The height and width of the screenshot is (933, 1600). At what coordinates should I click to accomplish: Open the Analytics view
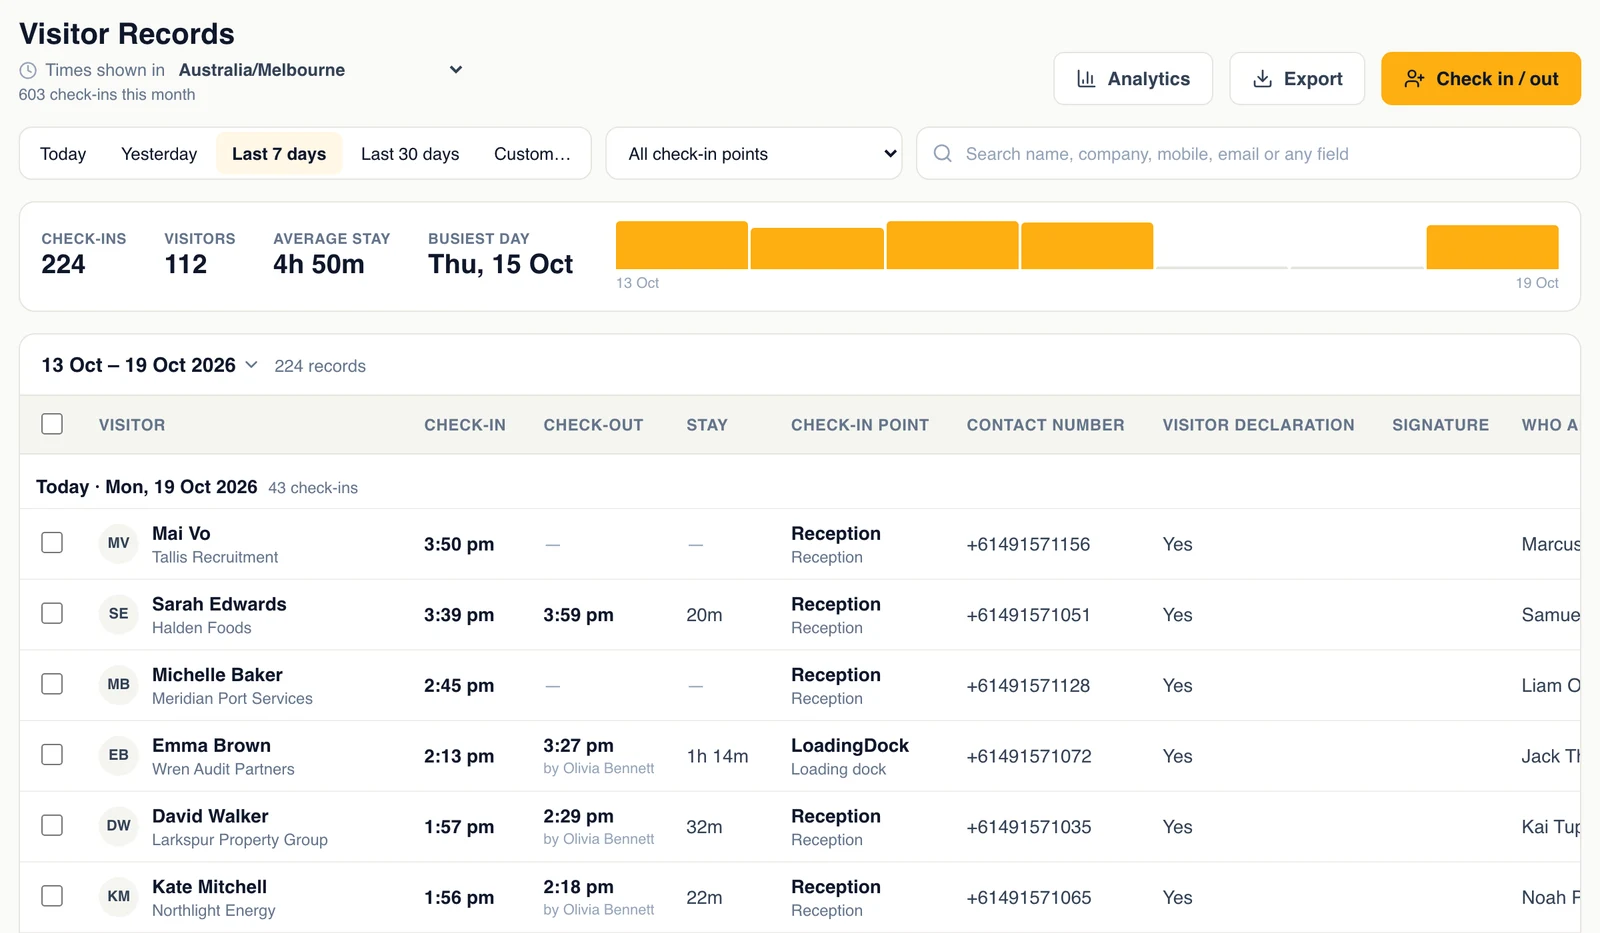1133,79
